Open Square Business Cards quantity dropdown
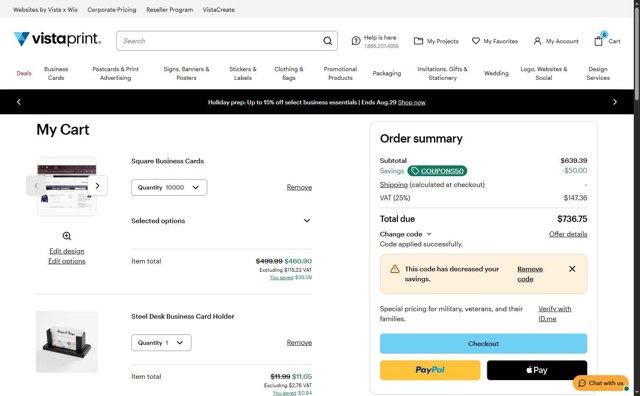 pyautogui.click(x=169, y=187)
